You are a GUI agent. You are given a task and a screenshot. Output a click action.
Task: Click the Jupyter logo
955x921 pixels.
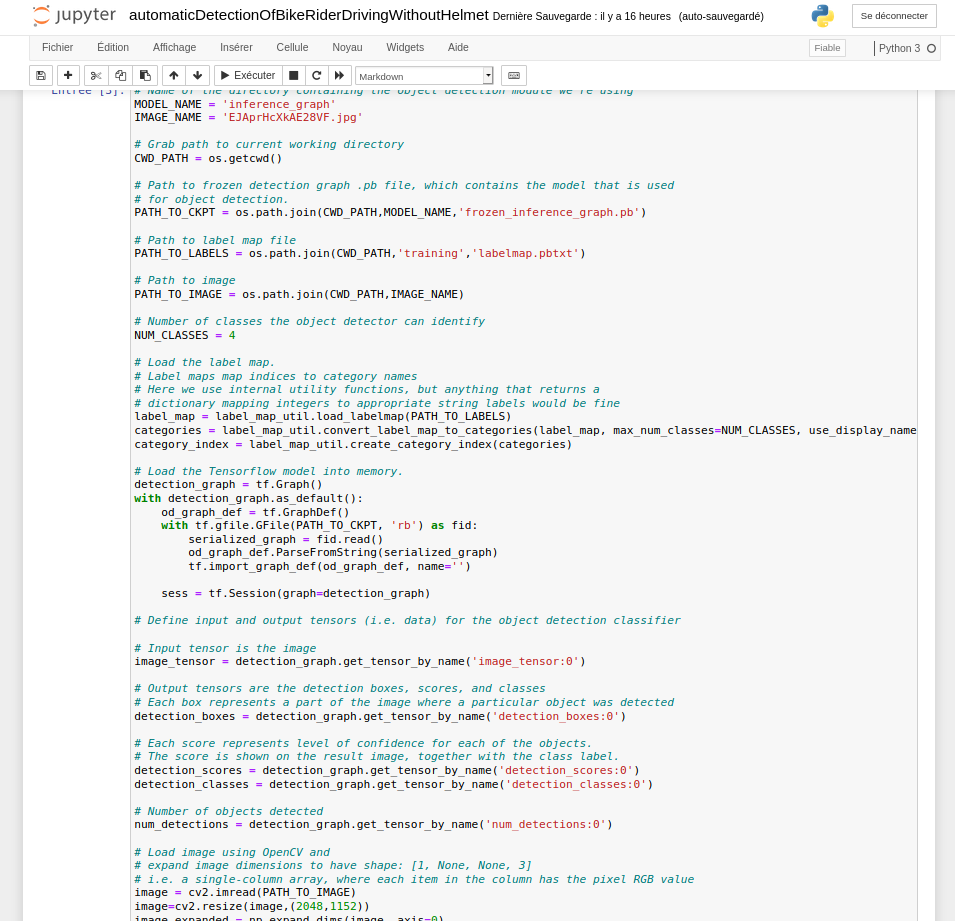[74, 15]
